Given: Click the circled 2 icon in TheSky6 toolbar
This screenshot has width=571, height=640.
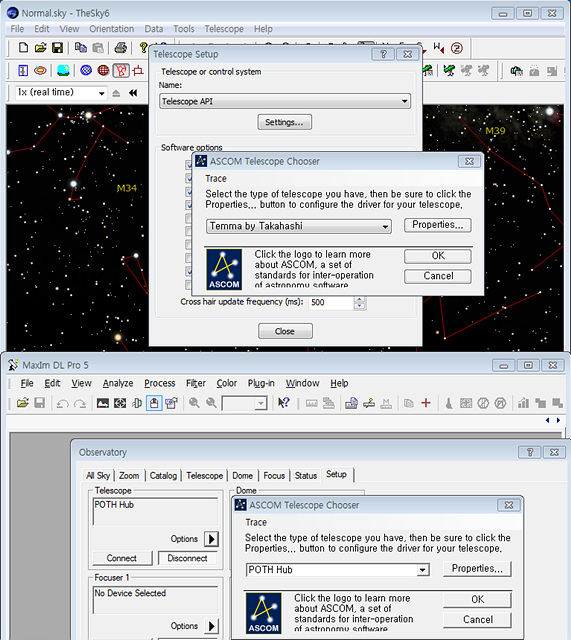Looking at the screenshot, I should [457, 48].
